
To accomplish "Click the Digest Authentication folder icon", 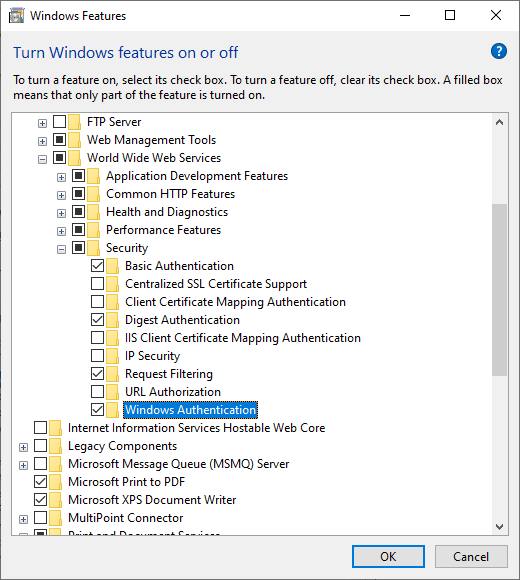I will pyautogui.click(x=112, y=320).
